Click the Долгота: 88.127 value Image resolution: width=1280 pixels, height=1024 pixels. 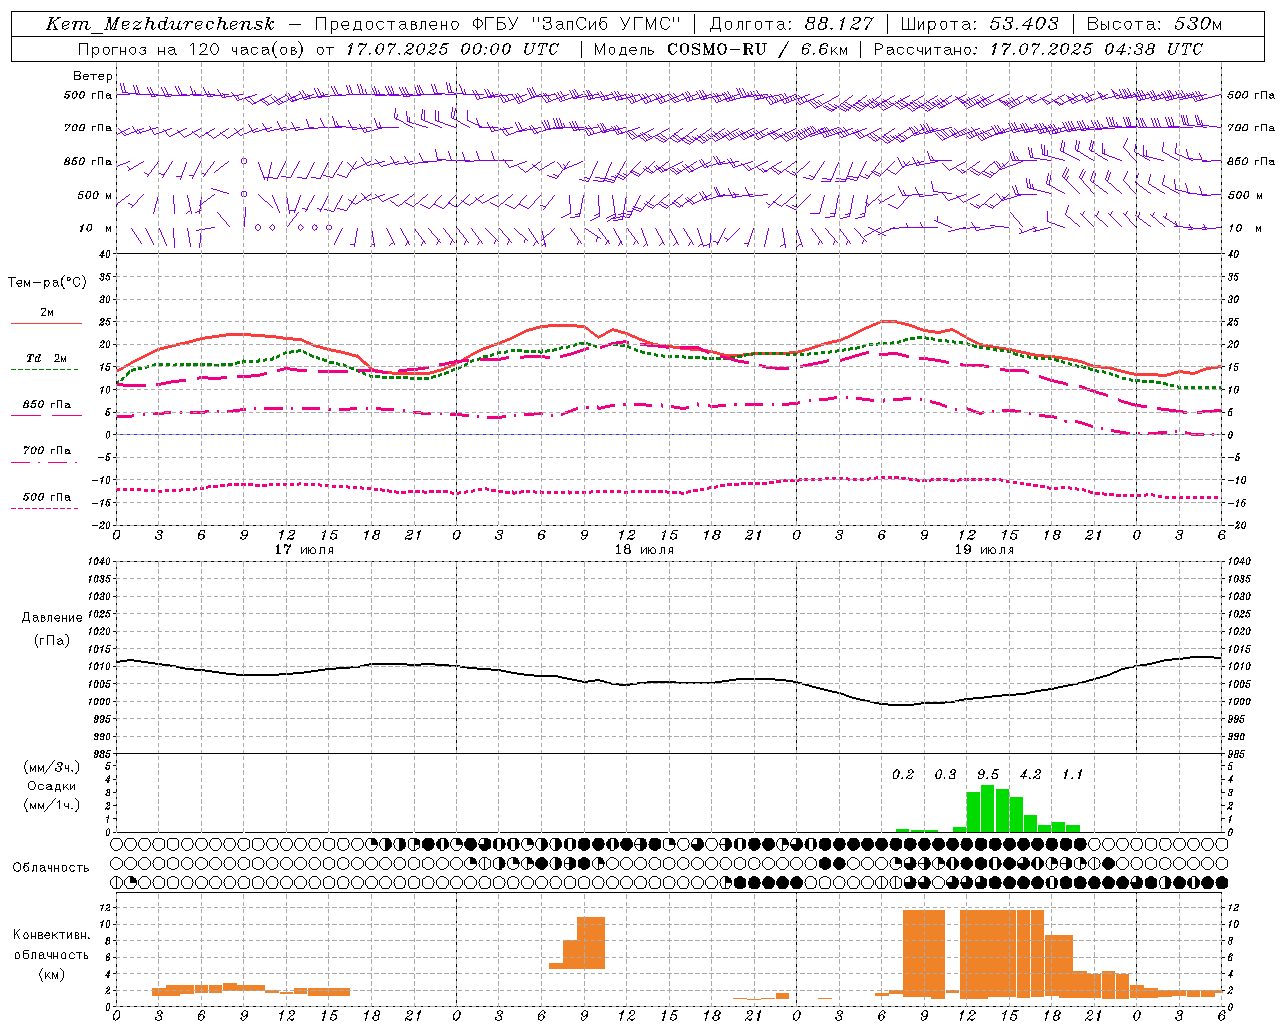coord(791,24)
